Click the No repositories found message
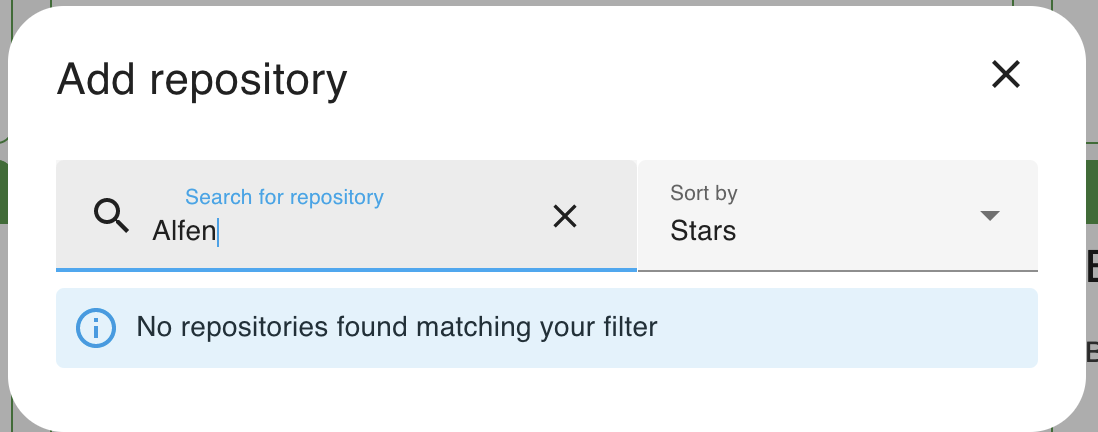This screenshot has height=432, width=1098. pos(396,327)
